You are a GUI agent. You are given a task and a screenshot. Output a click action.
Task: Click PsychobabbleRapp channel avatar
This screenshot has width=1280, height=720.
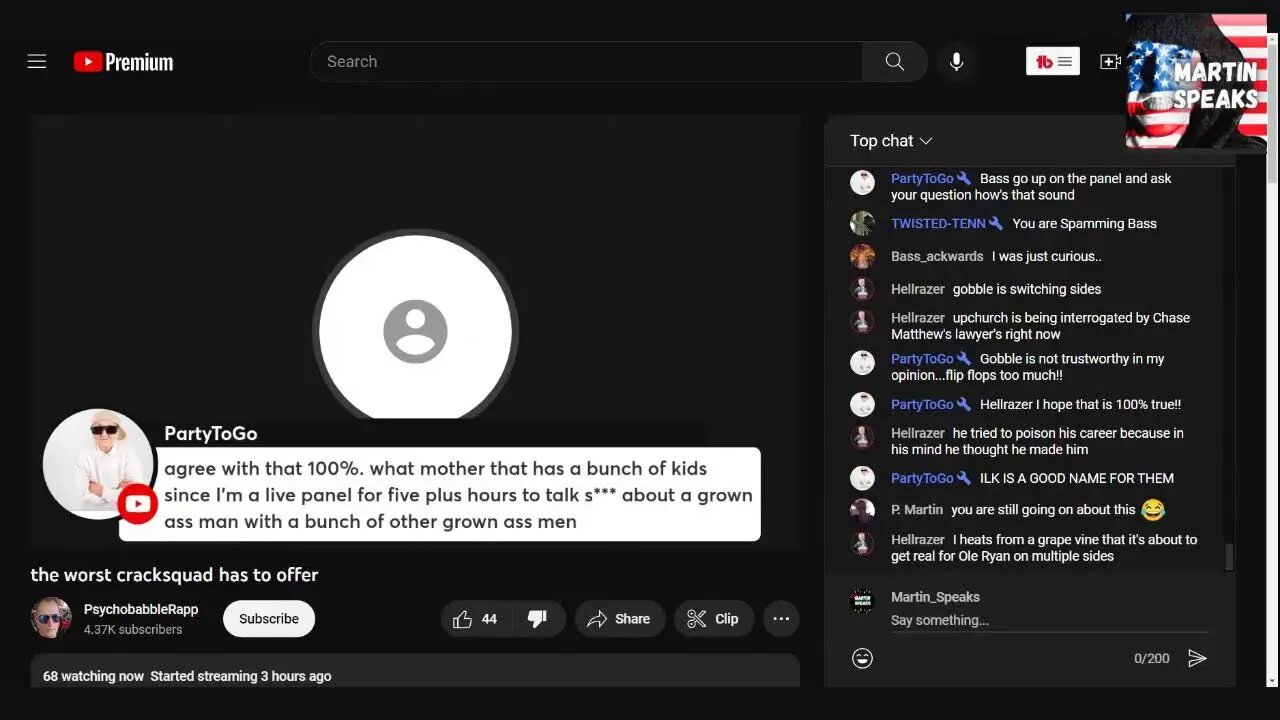tap(51, 618)
